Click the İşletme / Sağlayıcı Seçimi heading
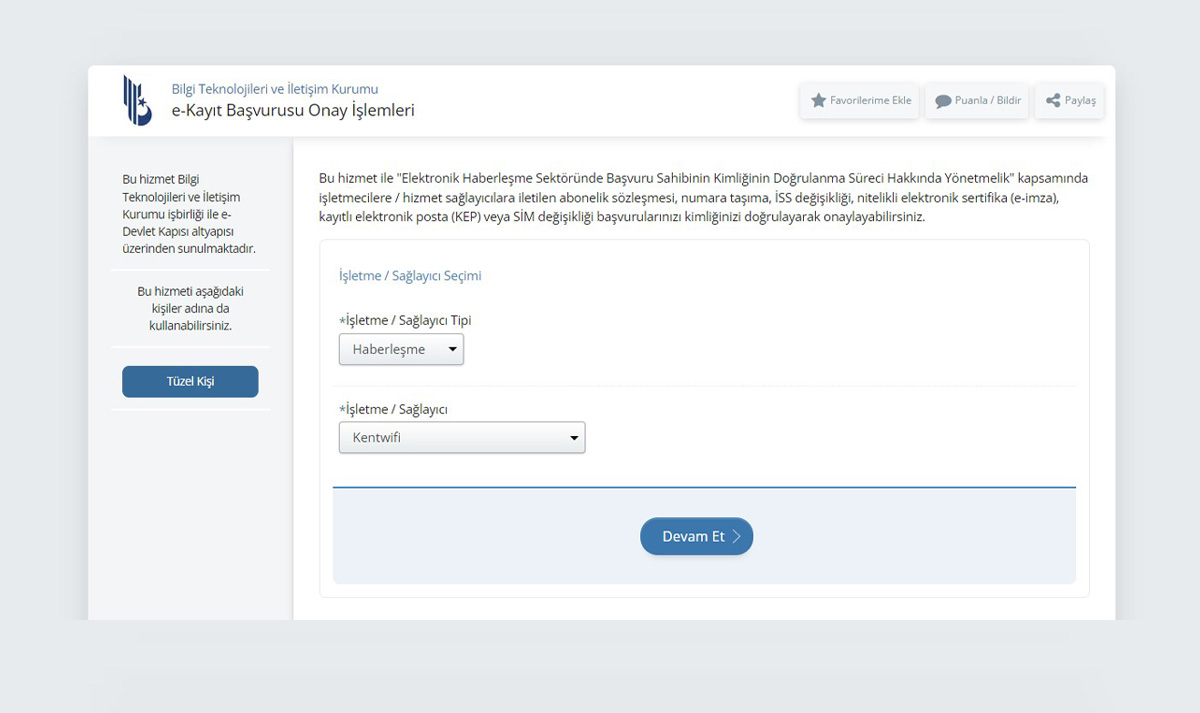The image size is (1200, 713). (410, 276)
